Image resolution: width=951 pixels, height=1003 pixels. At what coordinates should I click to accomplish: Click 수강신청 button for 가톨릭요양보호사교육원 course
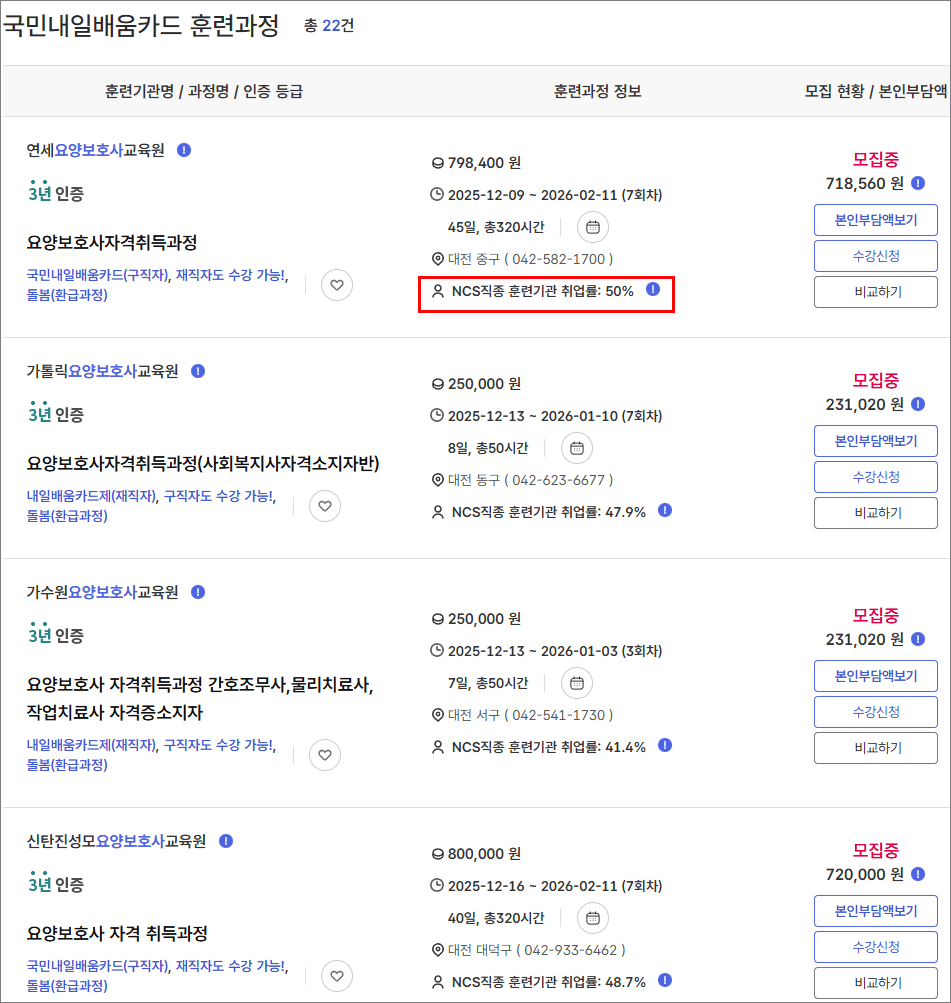pos(876,477)
